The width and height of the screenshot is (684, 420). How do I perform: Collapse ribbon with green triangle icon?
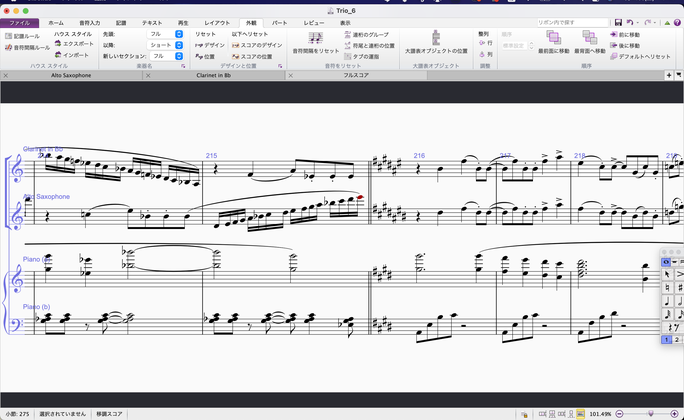(x=667, y=23)
